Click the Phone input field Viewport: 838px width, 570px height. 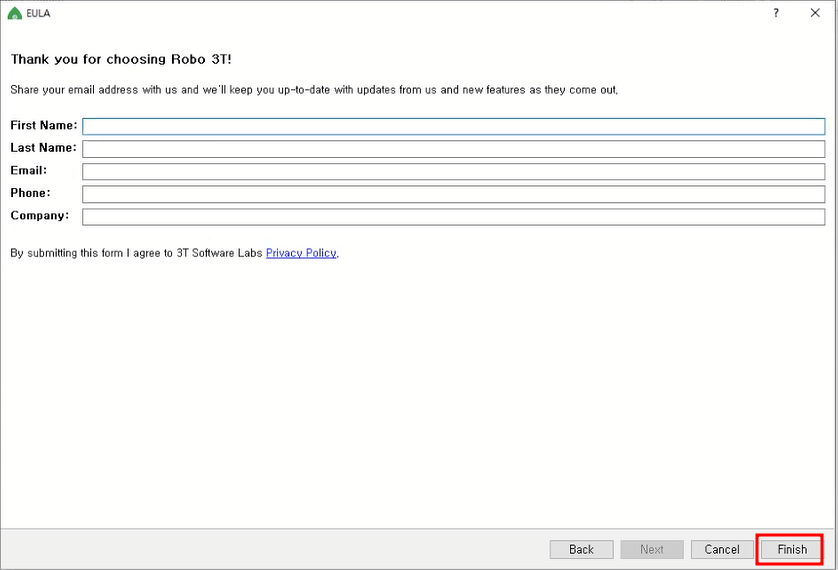[454, 194]
